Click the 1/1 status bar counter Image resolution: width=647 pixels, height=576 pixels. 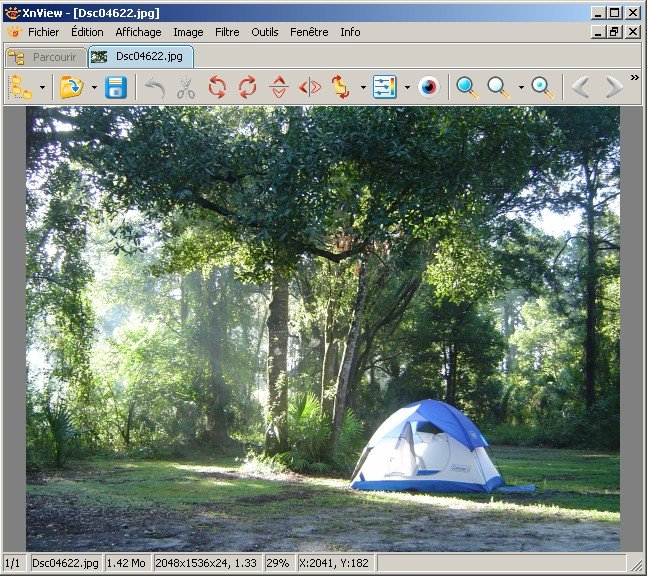tap(12, 563)
